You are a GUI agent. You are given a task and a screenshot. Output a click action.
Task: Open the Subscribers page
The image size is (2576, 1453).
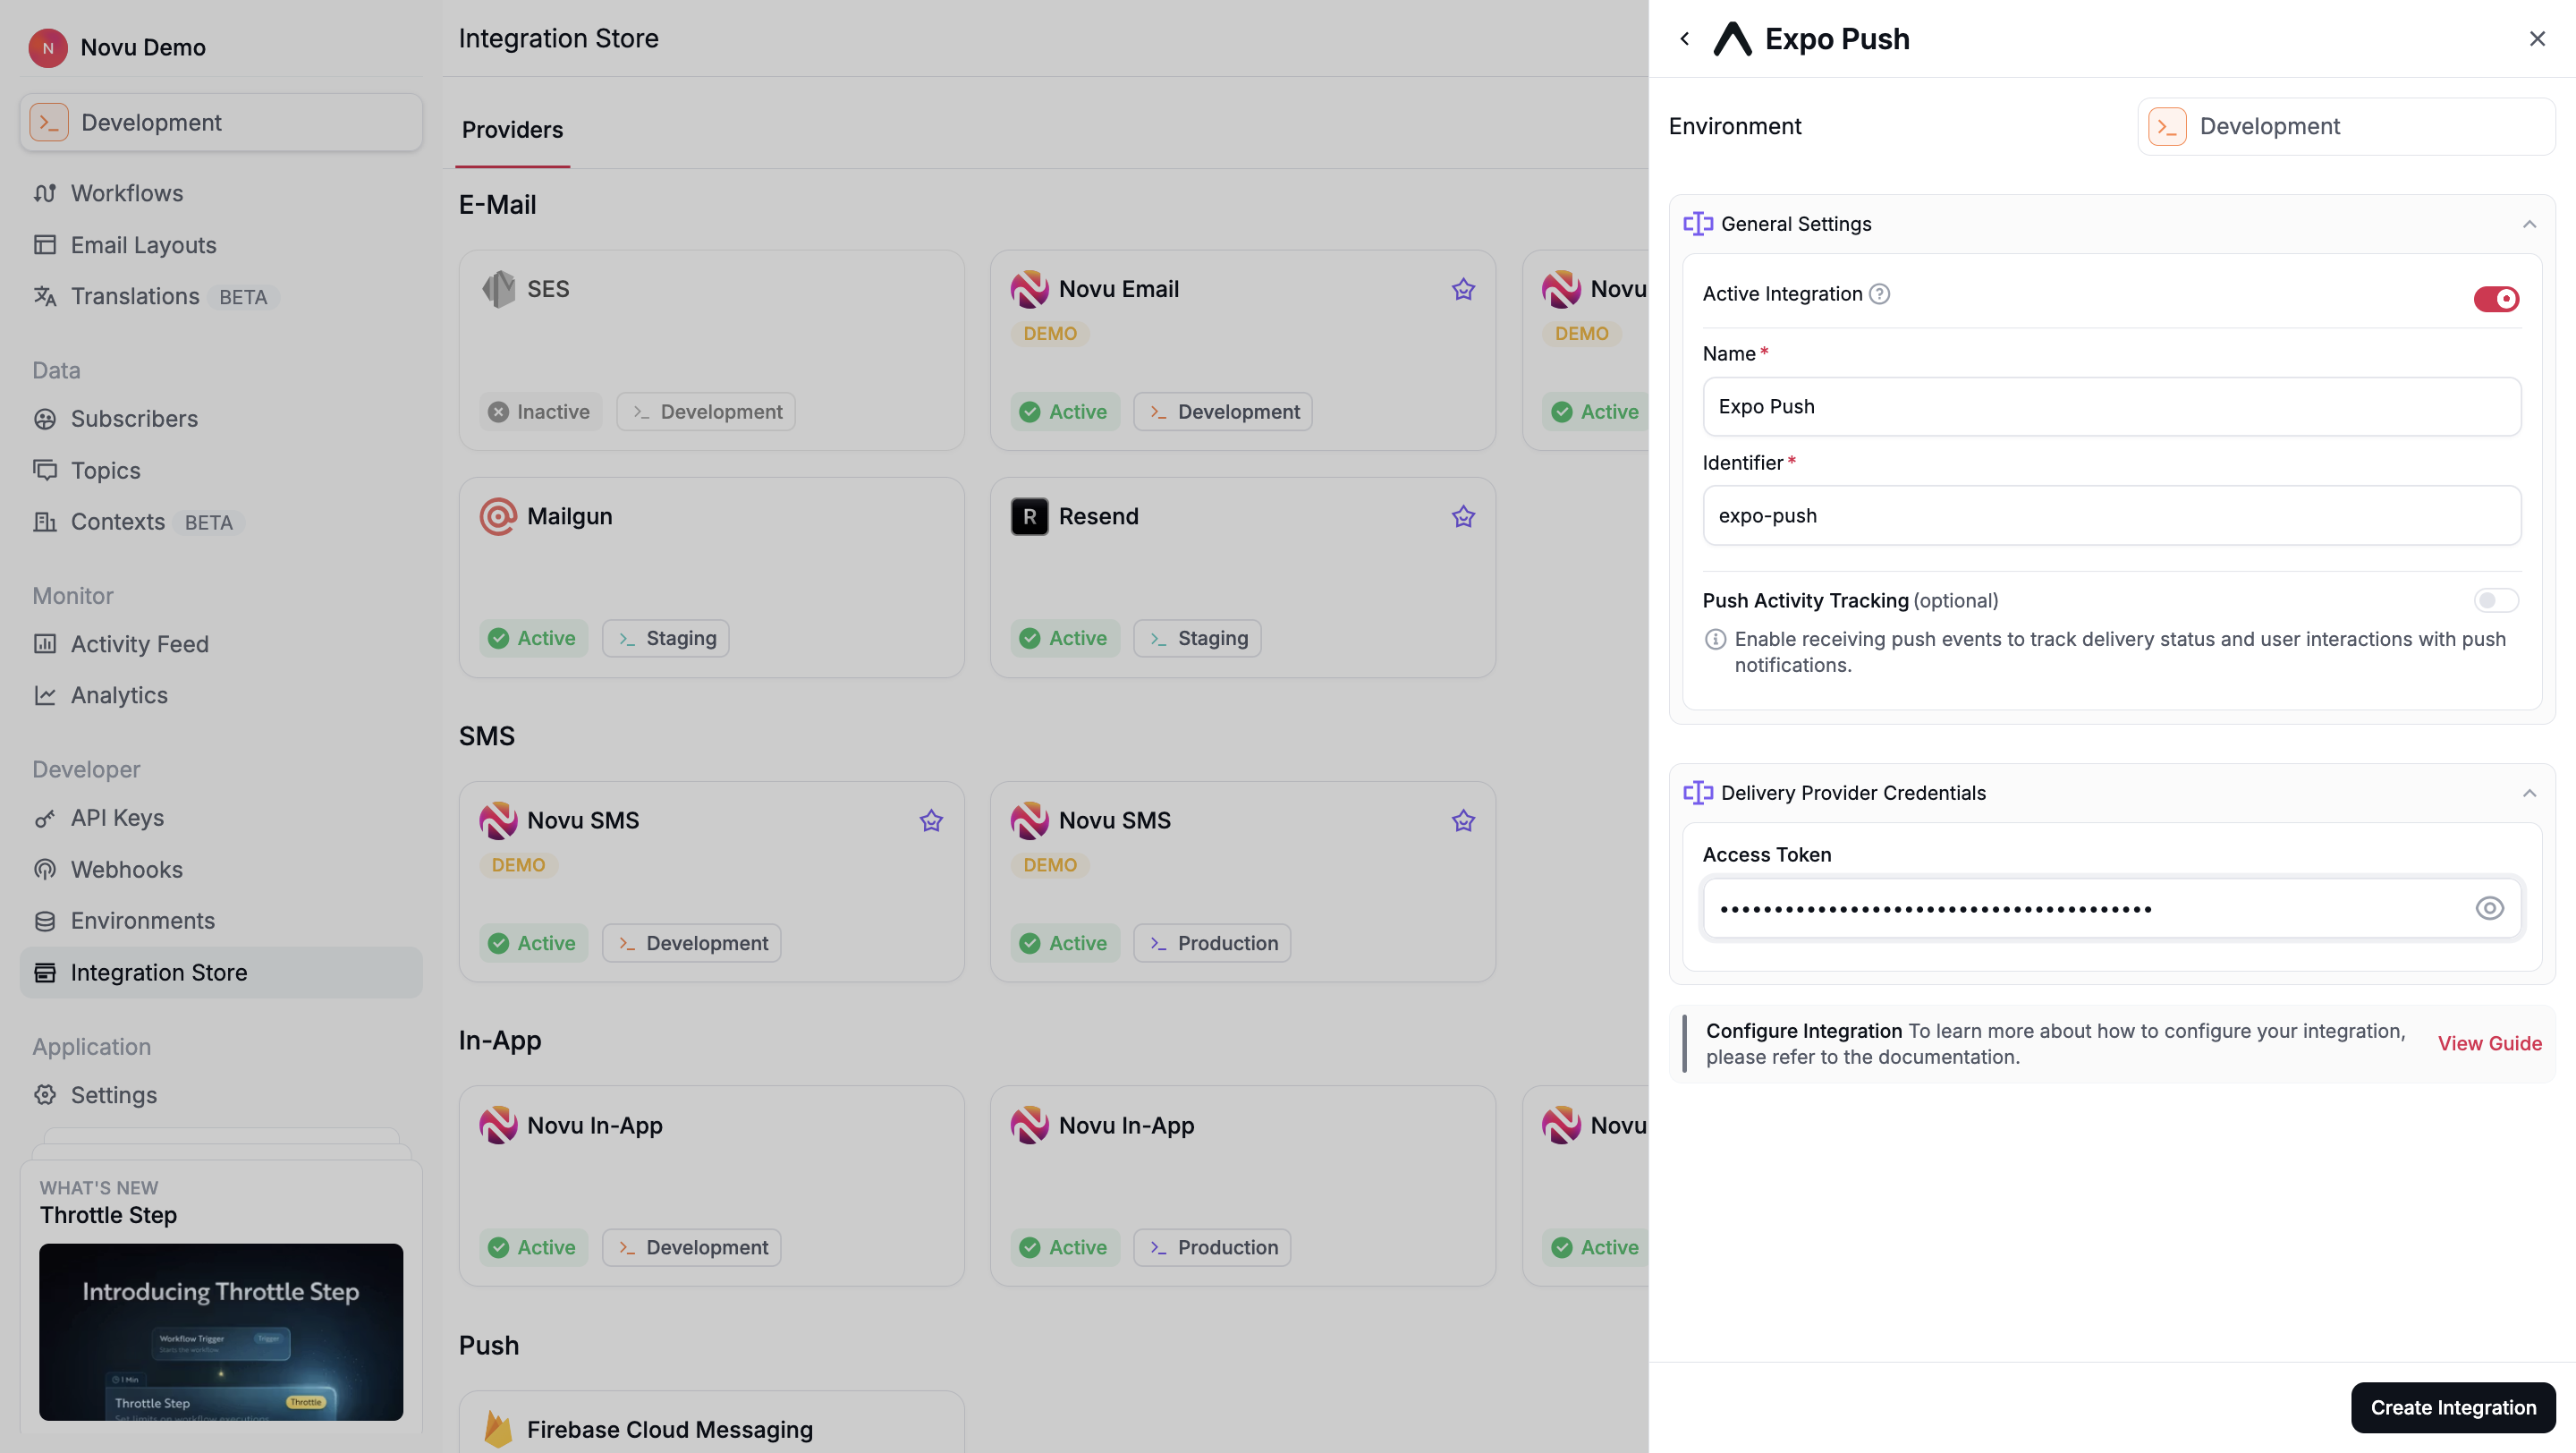[x=134, y=418]
